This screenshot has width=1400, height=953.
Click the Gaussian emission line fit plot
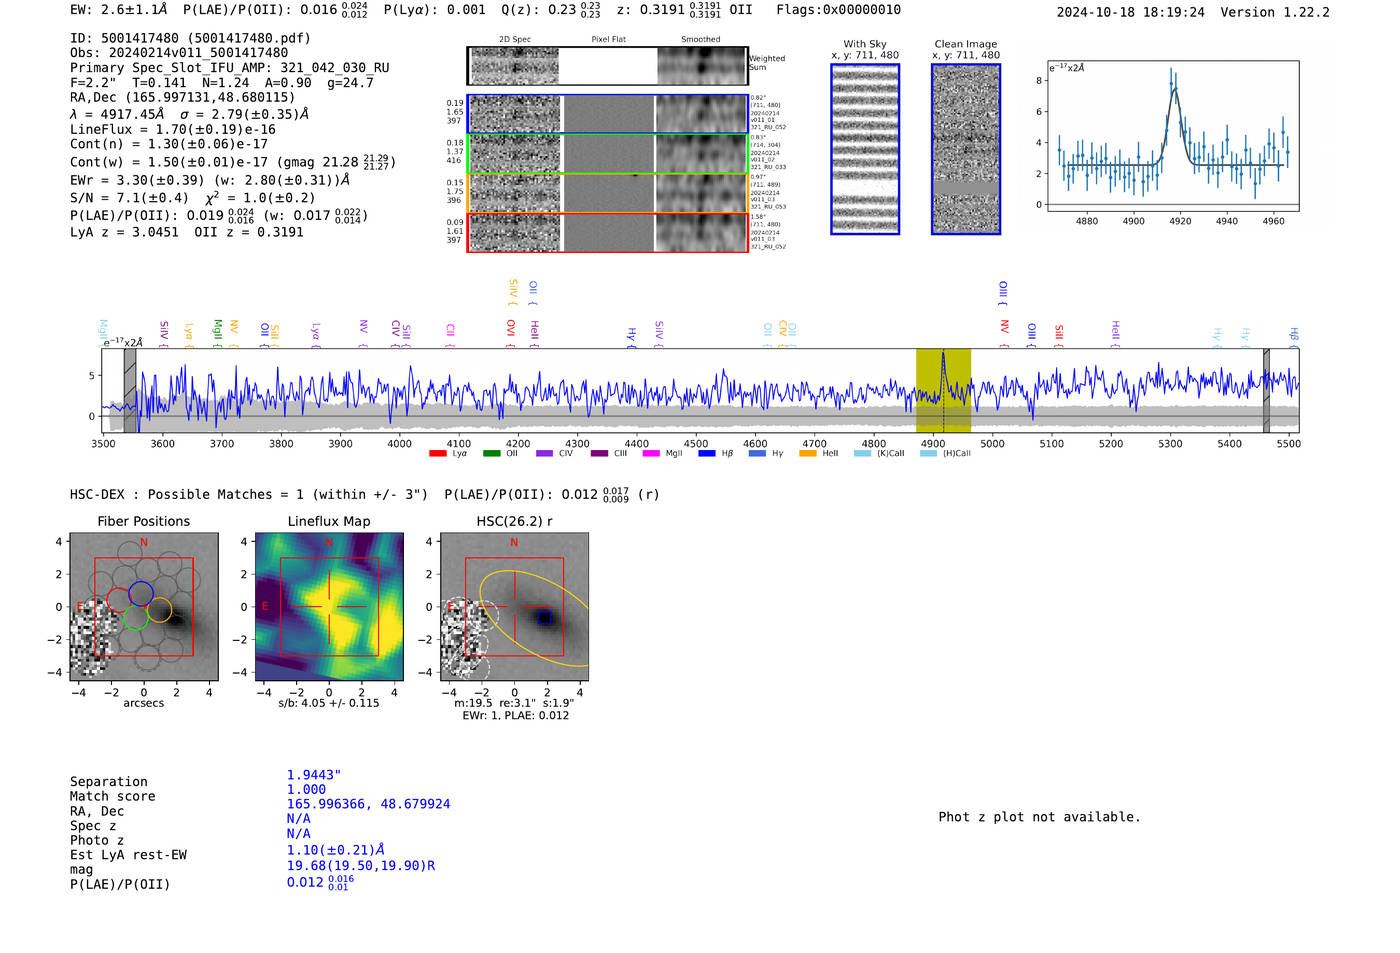click(1172, 138)
